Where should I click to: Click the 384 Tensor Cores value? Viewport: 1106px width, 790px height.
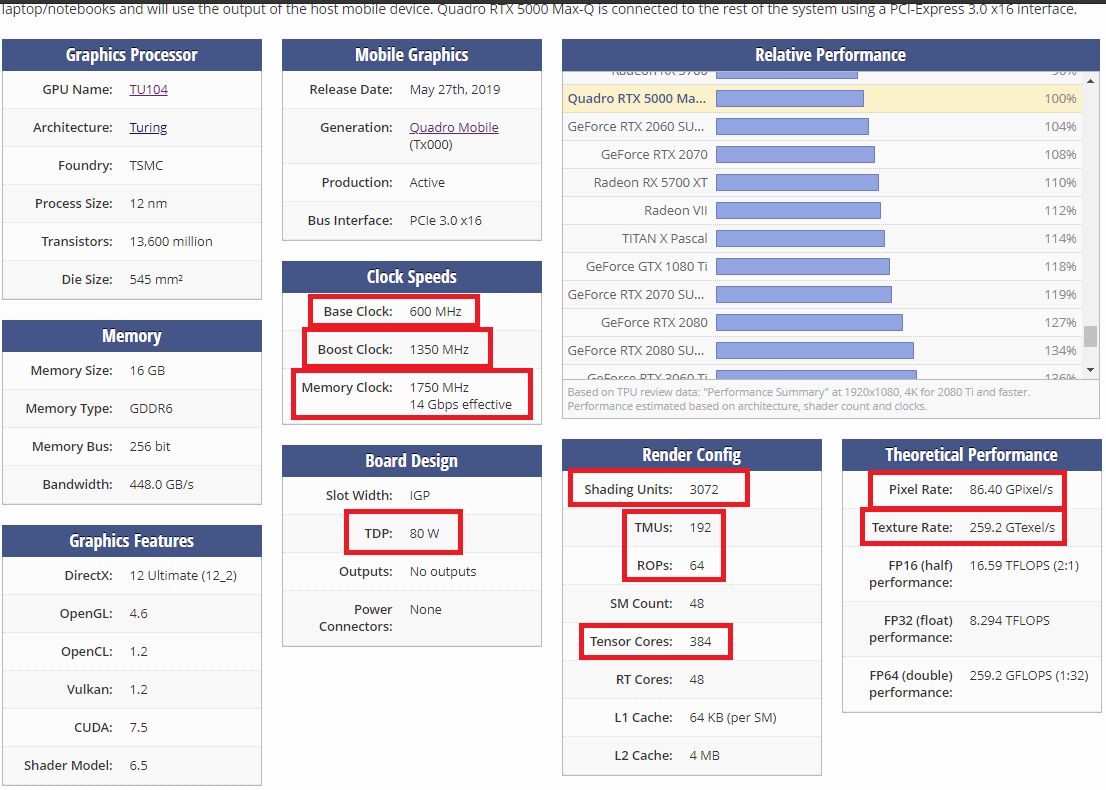700,642
